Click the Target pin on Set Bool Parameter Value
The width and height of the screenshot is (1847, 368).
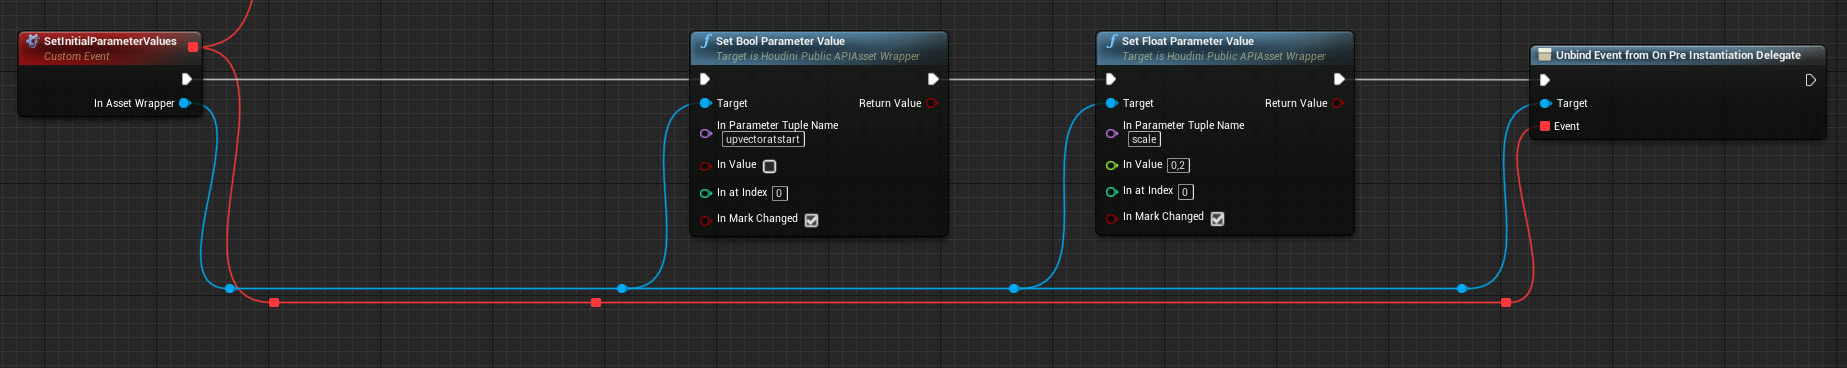pos(705,103)
